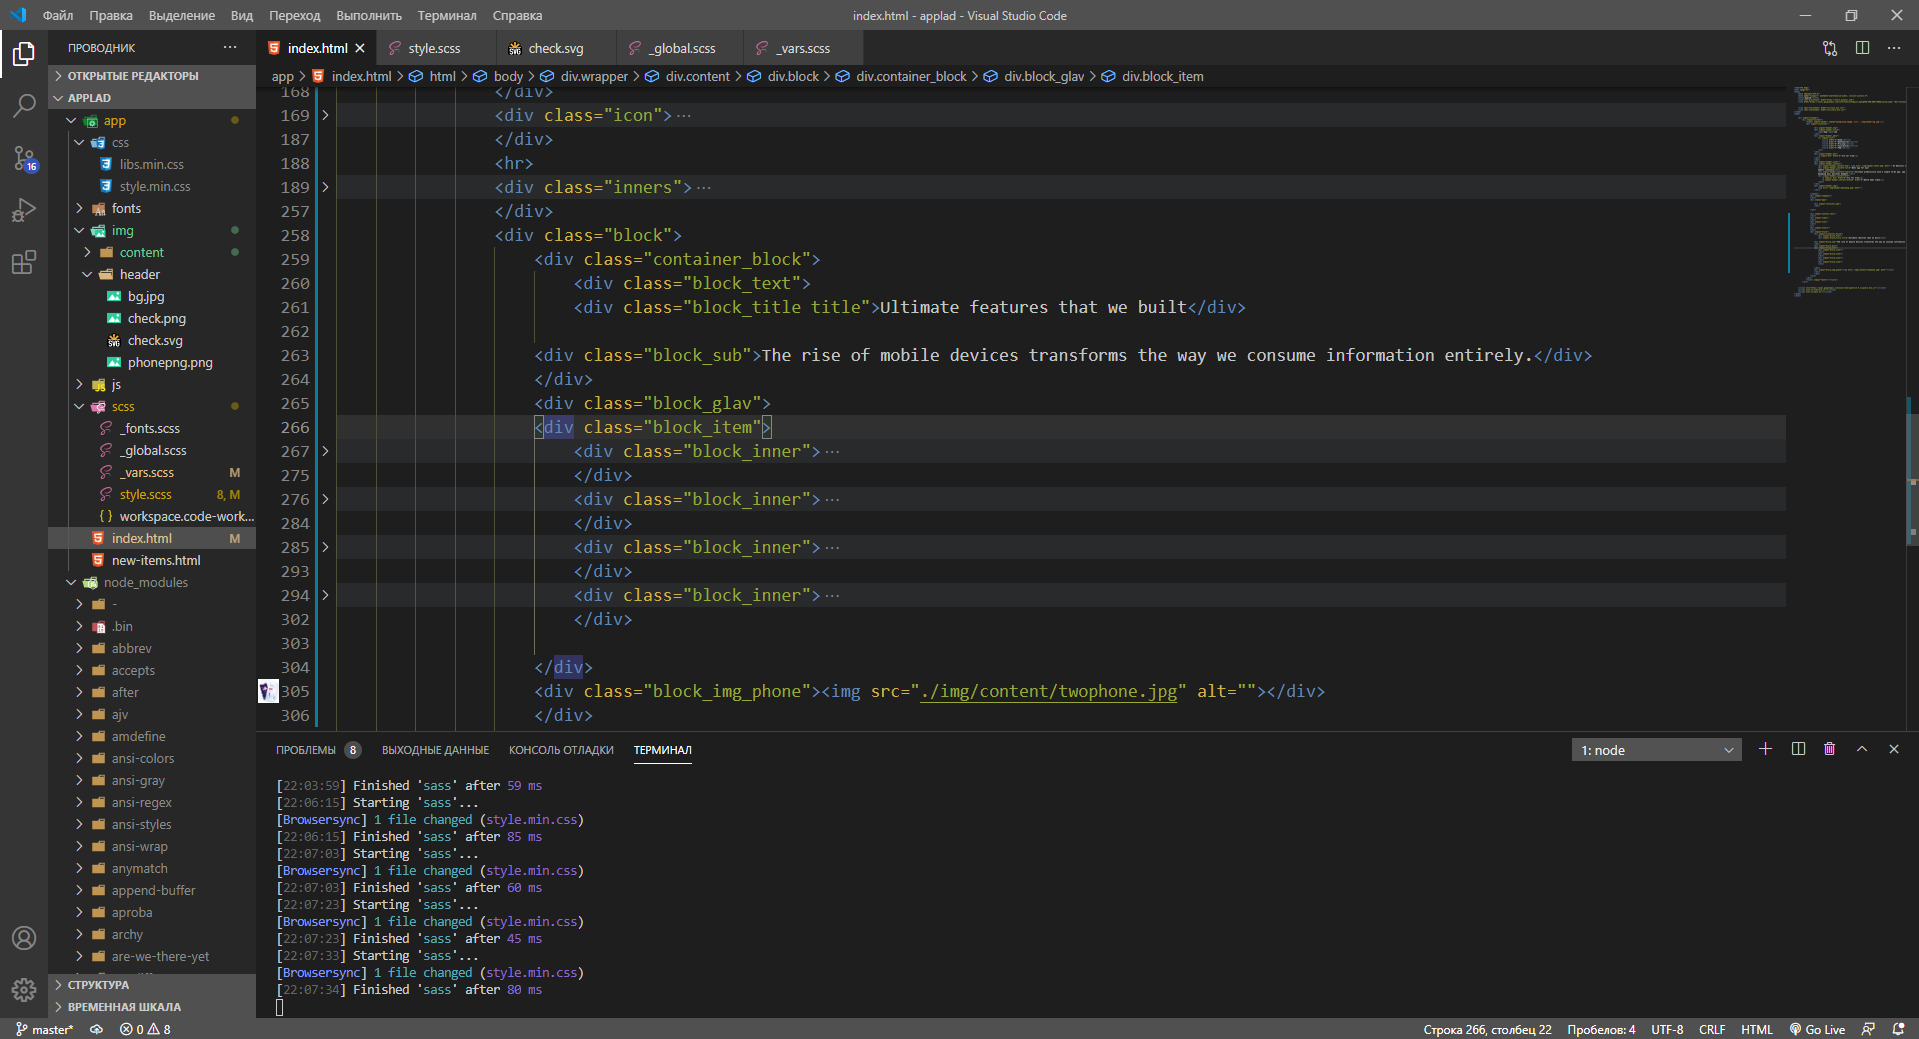Screen dimensions: 1919x1039
Task: Expand the fonts folder
Action: click(x=79, y=209)
